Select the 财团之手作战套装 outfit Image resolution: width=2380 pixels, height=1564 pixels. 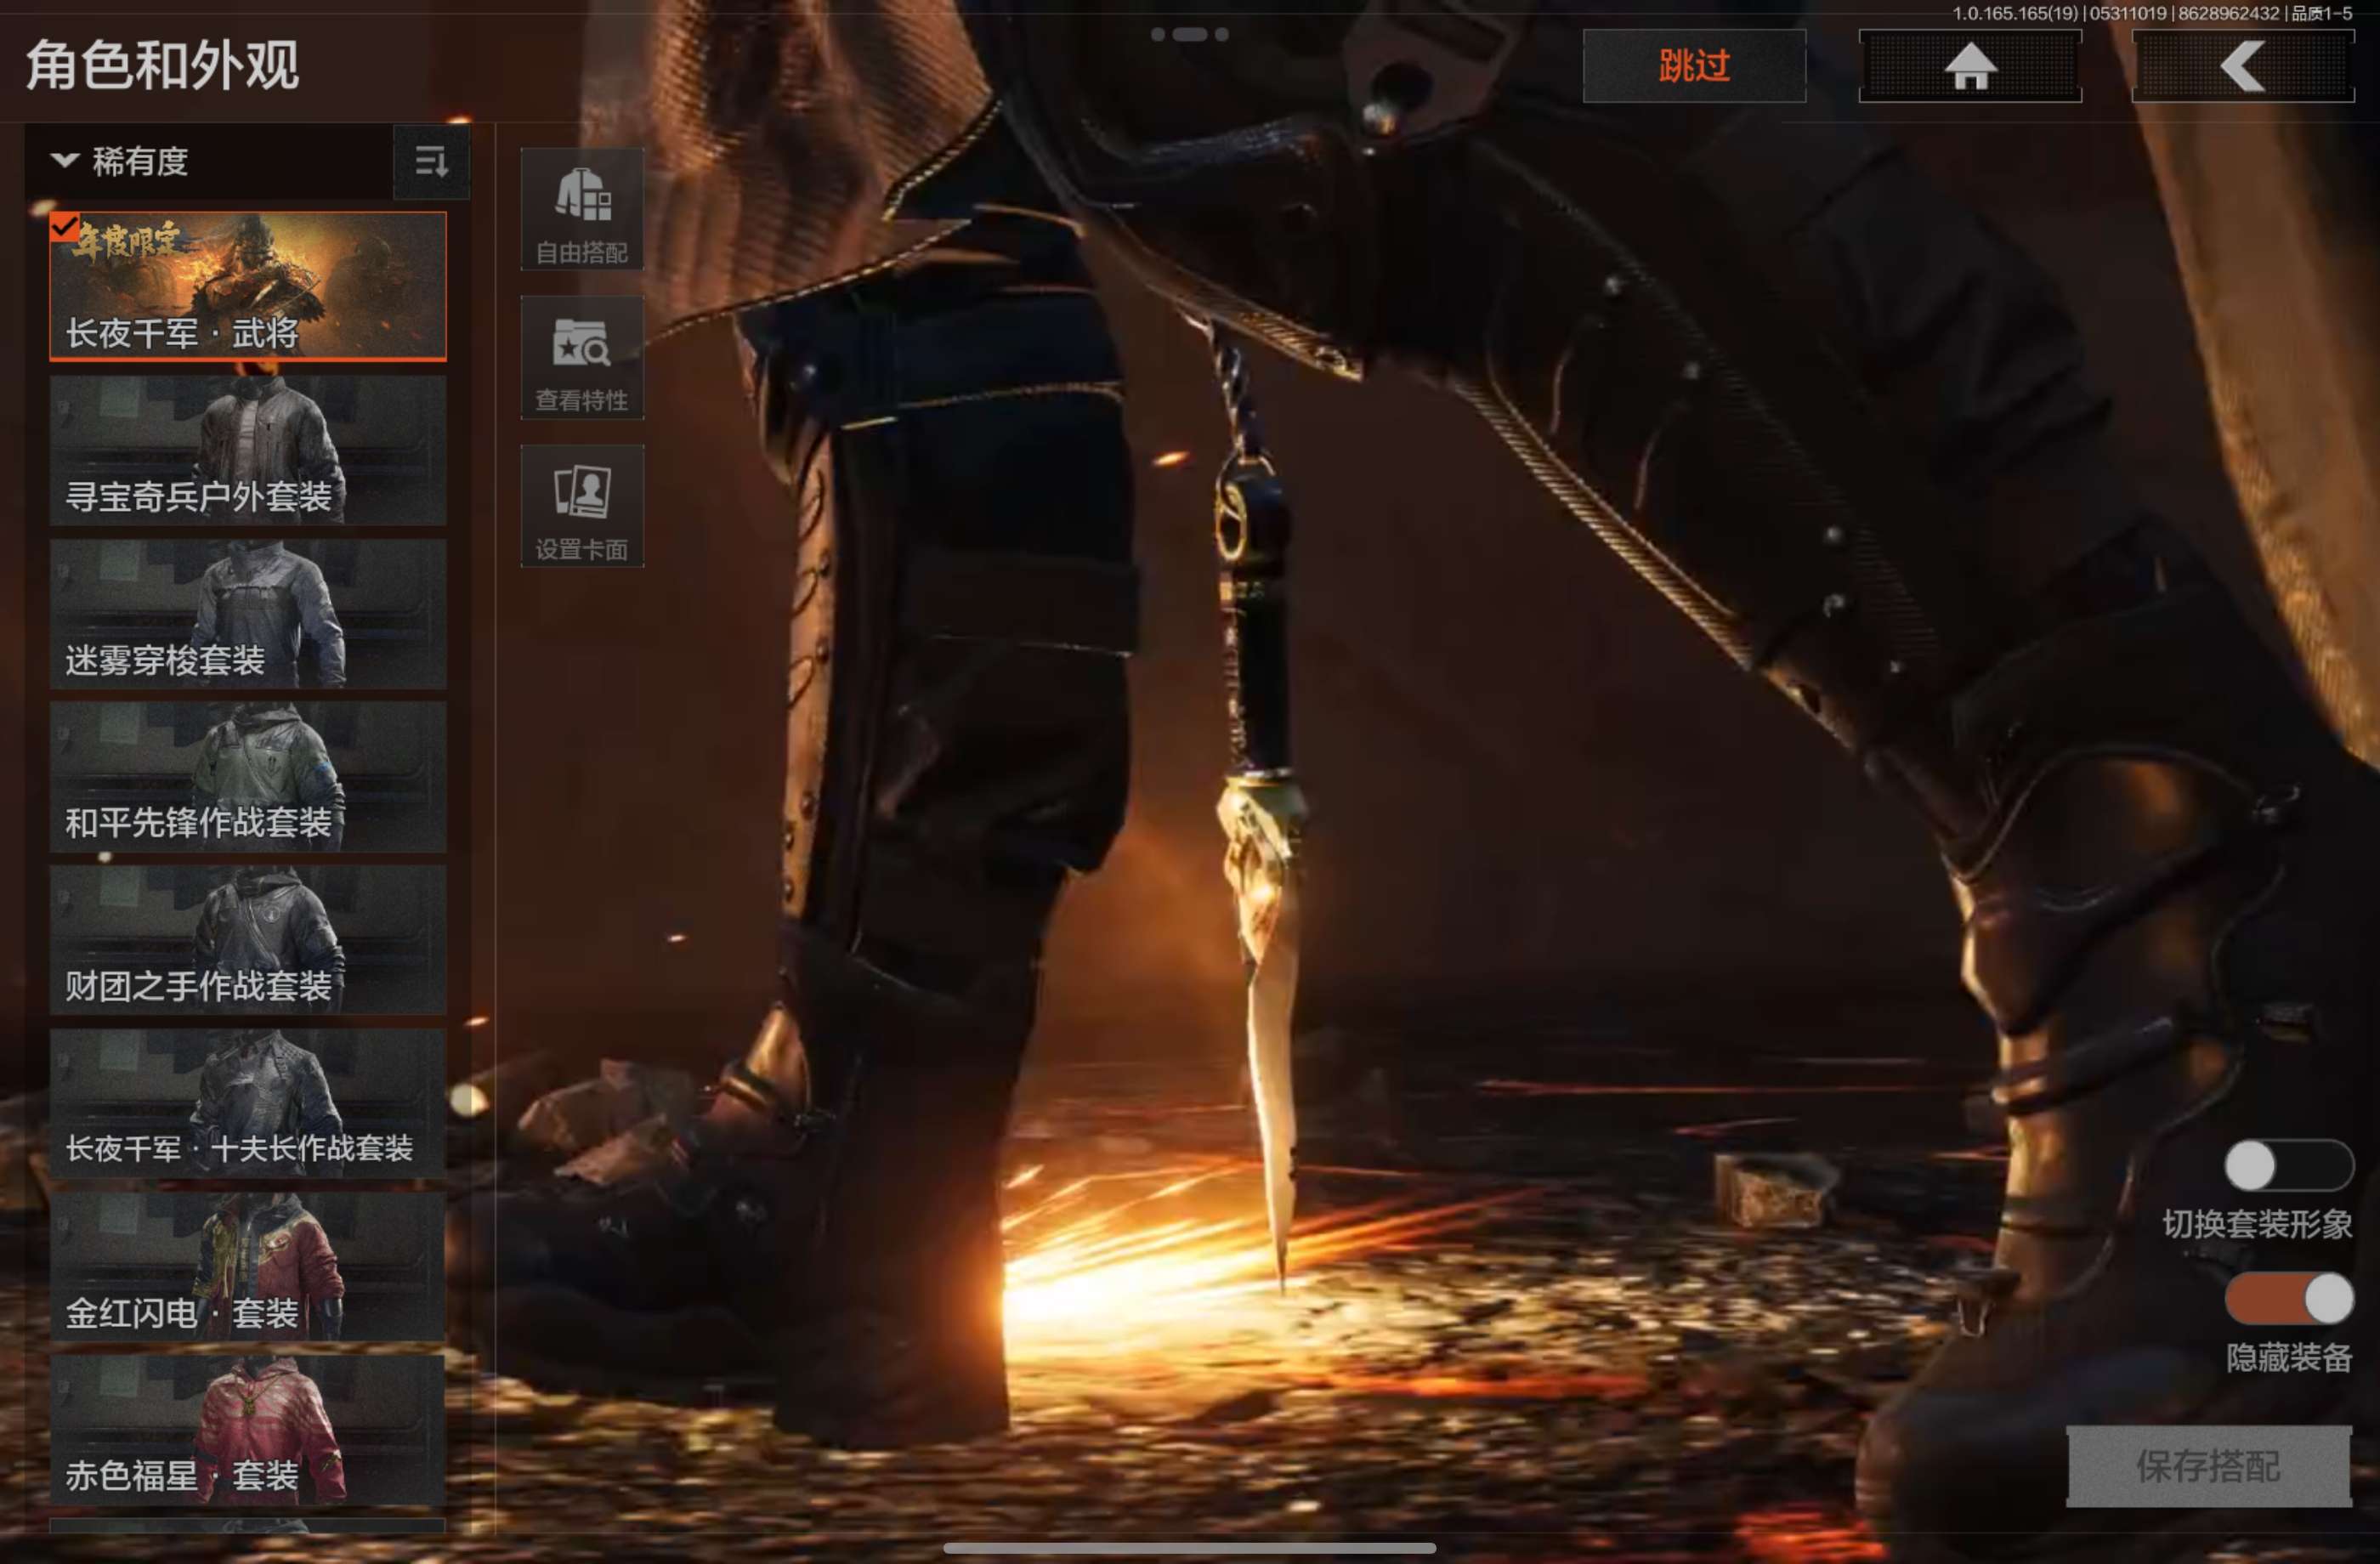click(248, 940)
